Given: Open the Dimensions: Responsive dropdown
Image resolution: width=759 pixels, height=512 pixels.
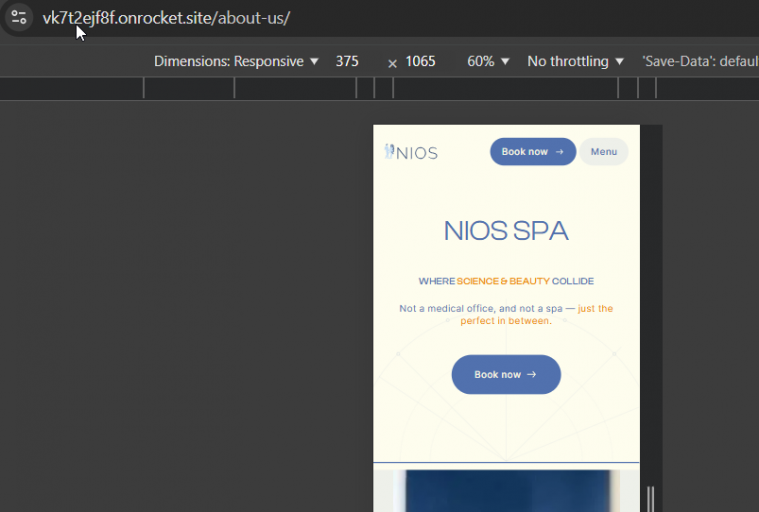Looking at the screenshot, I should click(x=236, y=61).
